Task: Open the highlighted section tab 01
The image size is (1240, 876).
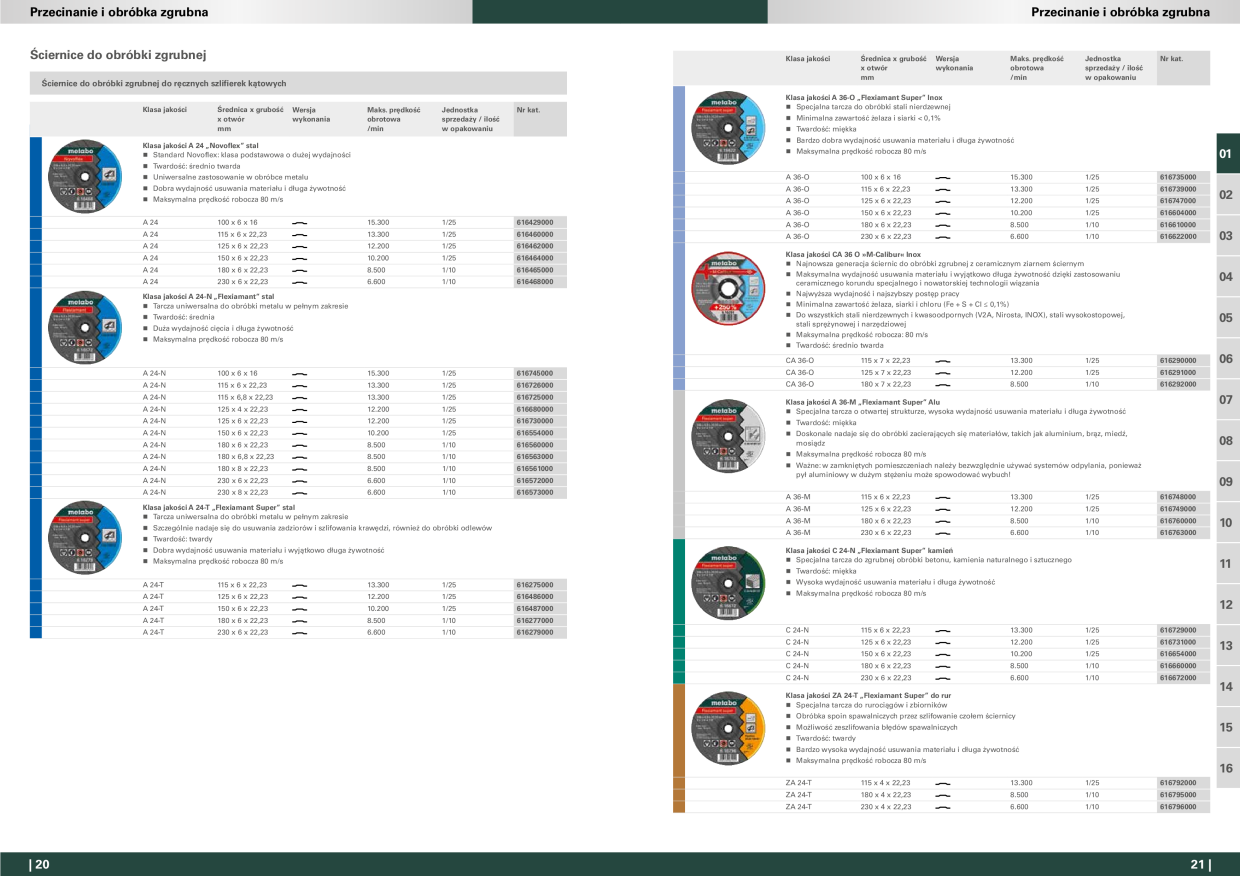Action: [x=1227, y=154]
